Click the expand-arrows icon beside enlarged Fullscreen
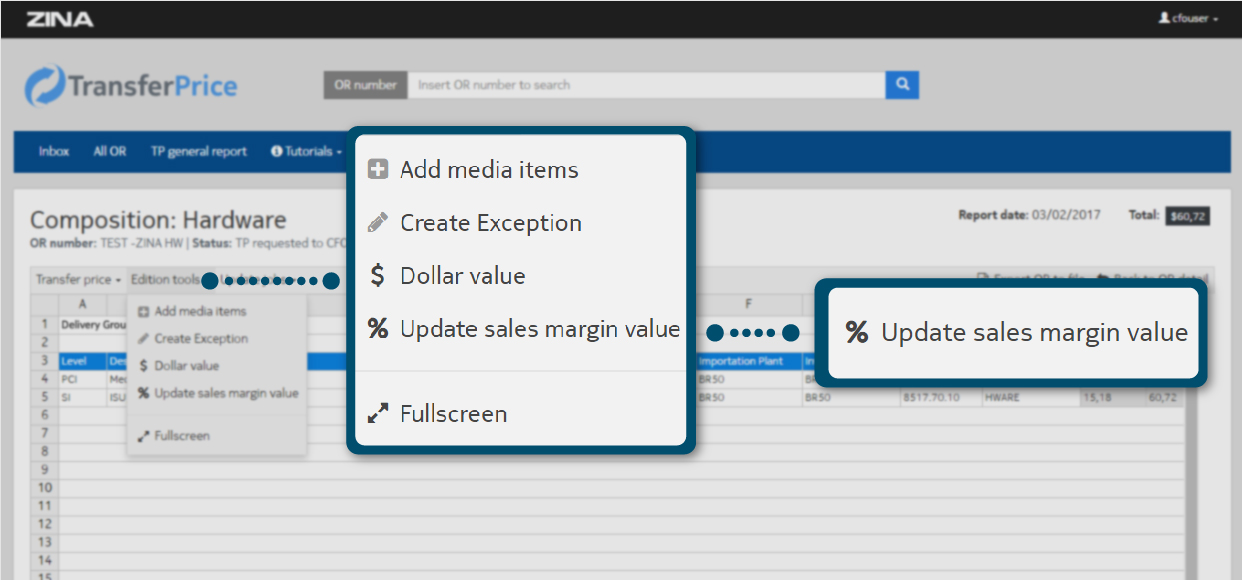 coord(377,414)
